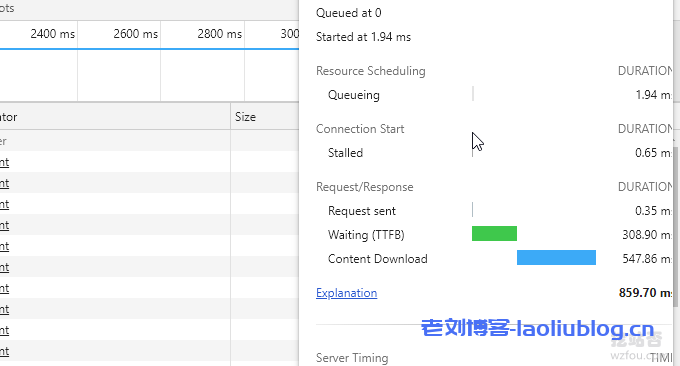Click the 2400 ms timeline marker

pyautogui.click(x=52, y=34)
